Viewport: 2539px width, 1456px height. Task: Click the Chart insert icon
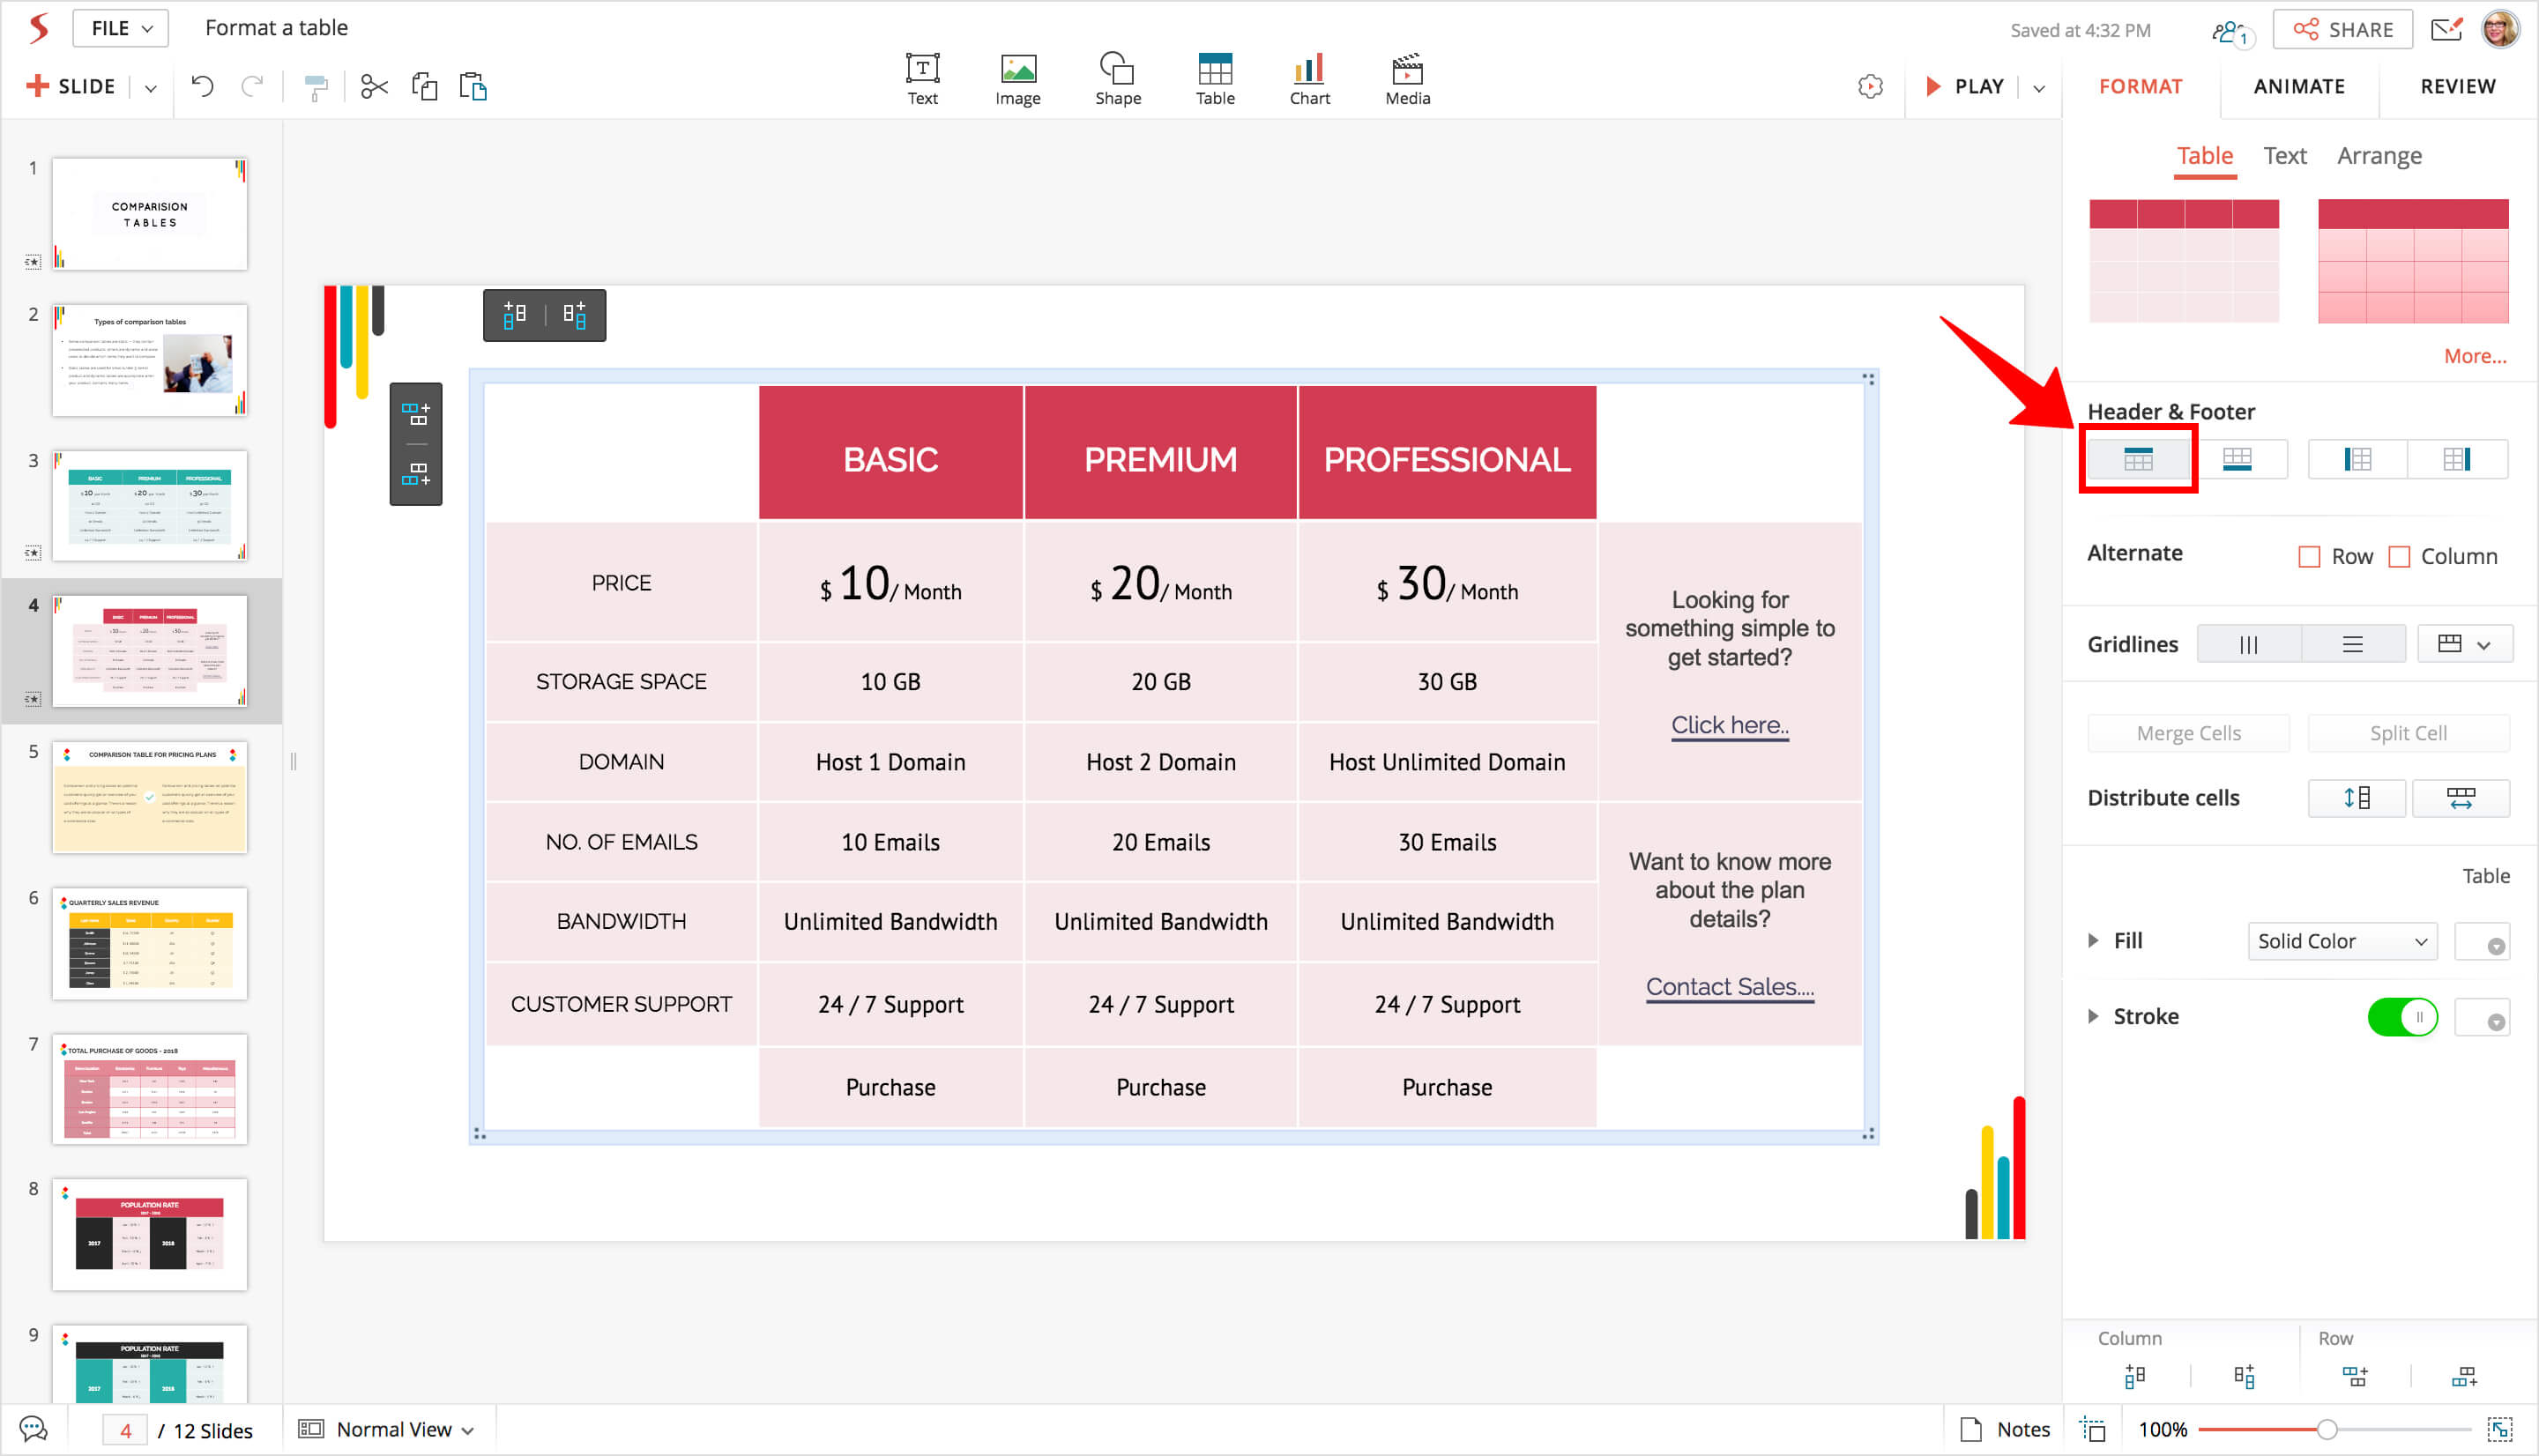pyautogui.click(x=1308, y=78)
